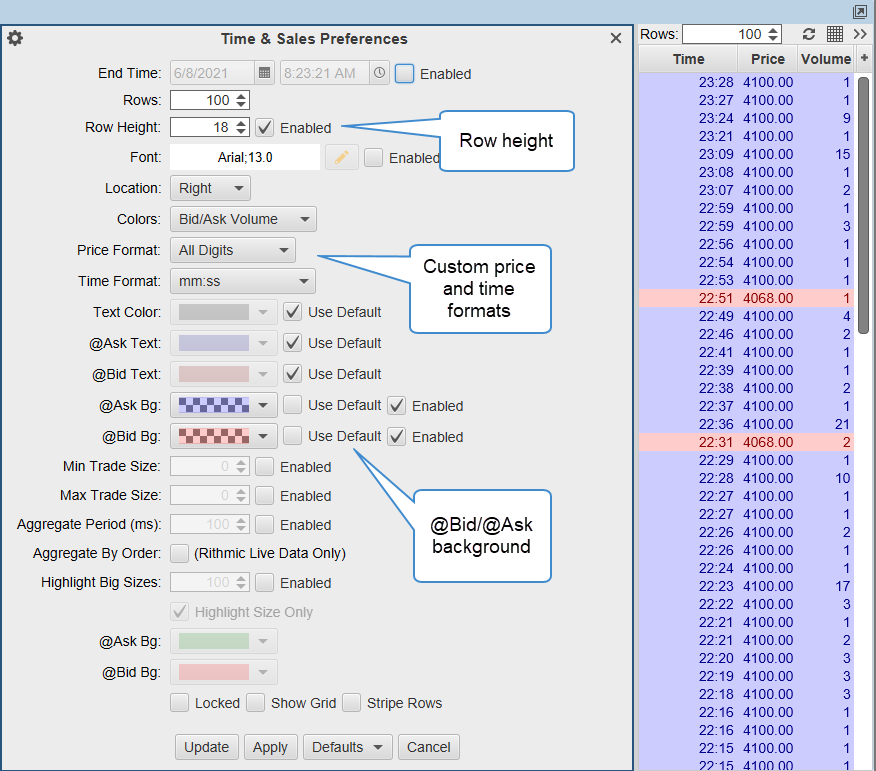Viewport: 876px width, 771px height.
Task: Click the End Time clock icon
Action: pyautogui.click(x=379, y=73)
